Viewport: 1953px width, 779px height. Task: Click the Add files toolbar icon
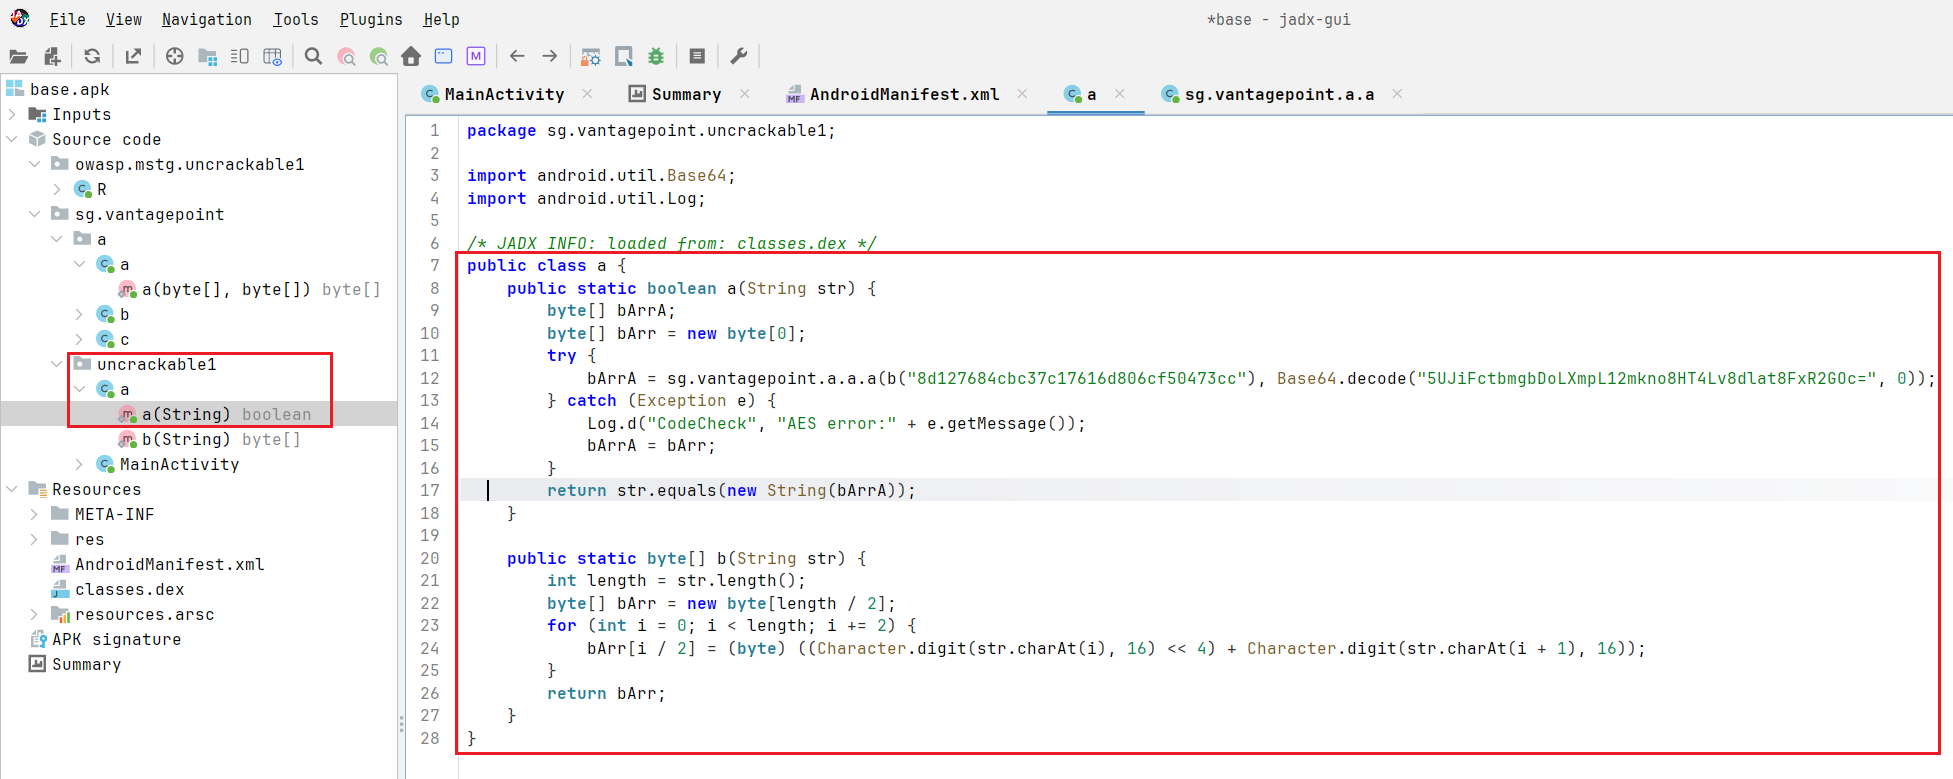[52, 57]
